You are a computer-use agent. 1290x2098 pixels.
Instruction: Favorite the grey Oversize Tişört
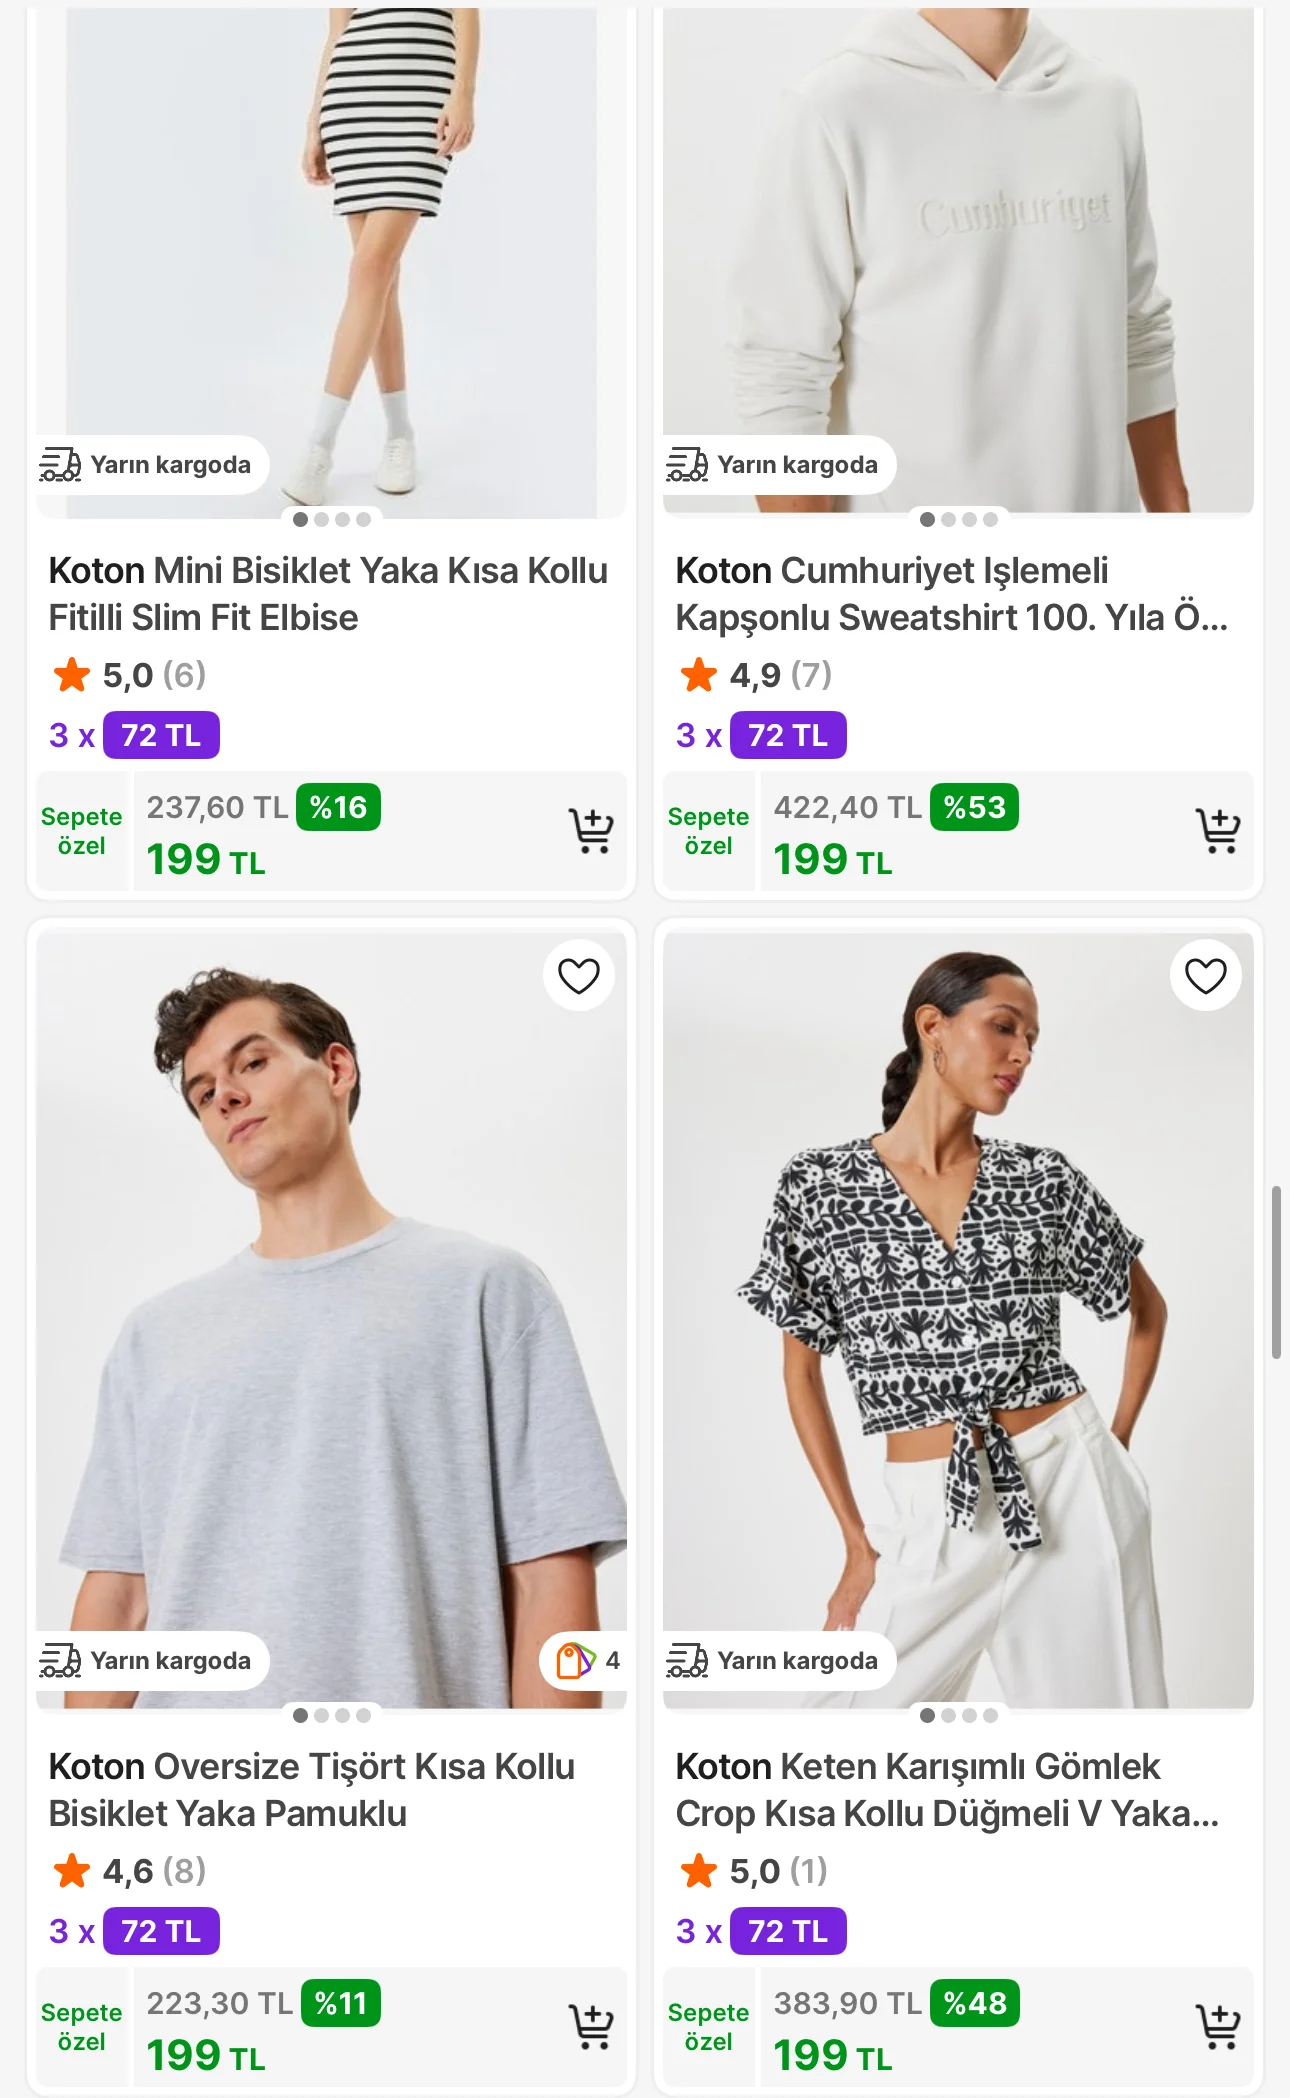pyautogui.click(x=578, y=975)
